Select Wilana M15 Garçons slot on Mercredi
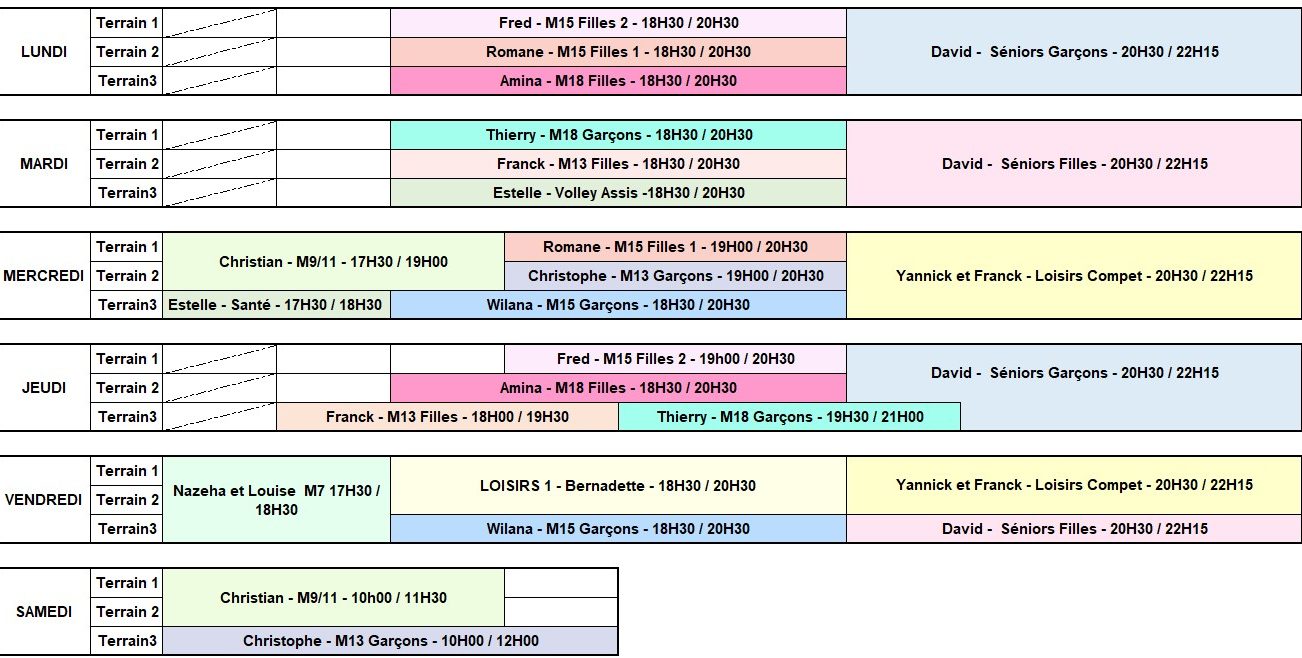Screen dimensions: 1302x658 tap(618, 305)
